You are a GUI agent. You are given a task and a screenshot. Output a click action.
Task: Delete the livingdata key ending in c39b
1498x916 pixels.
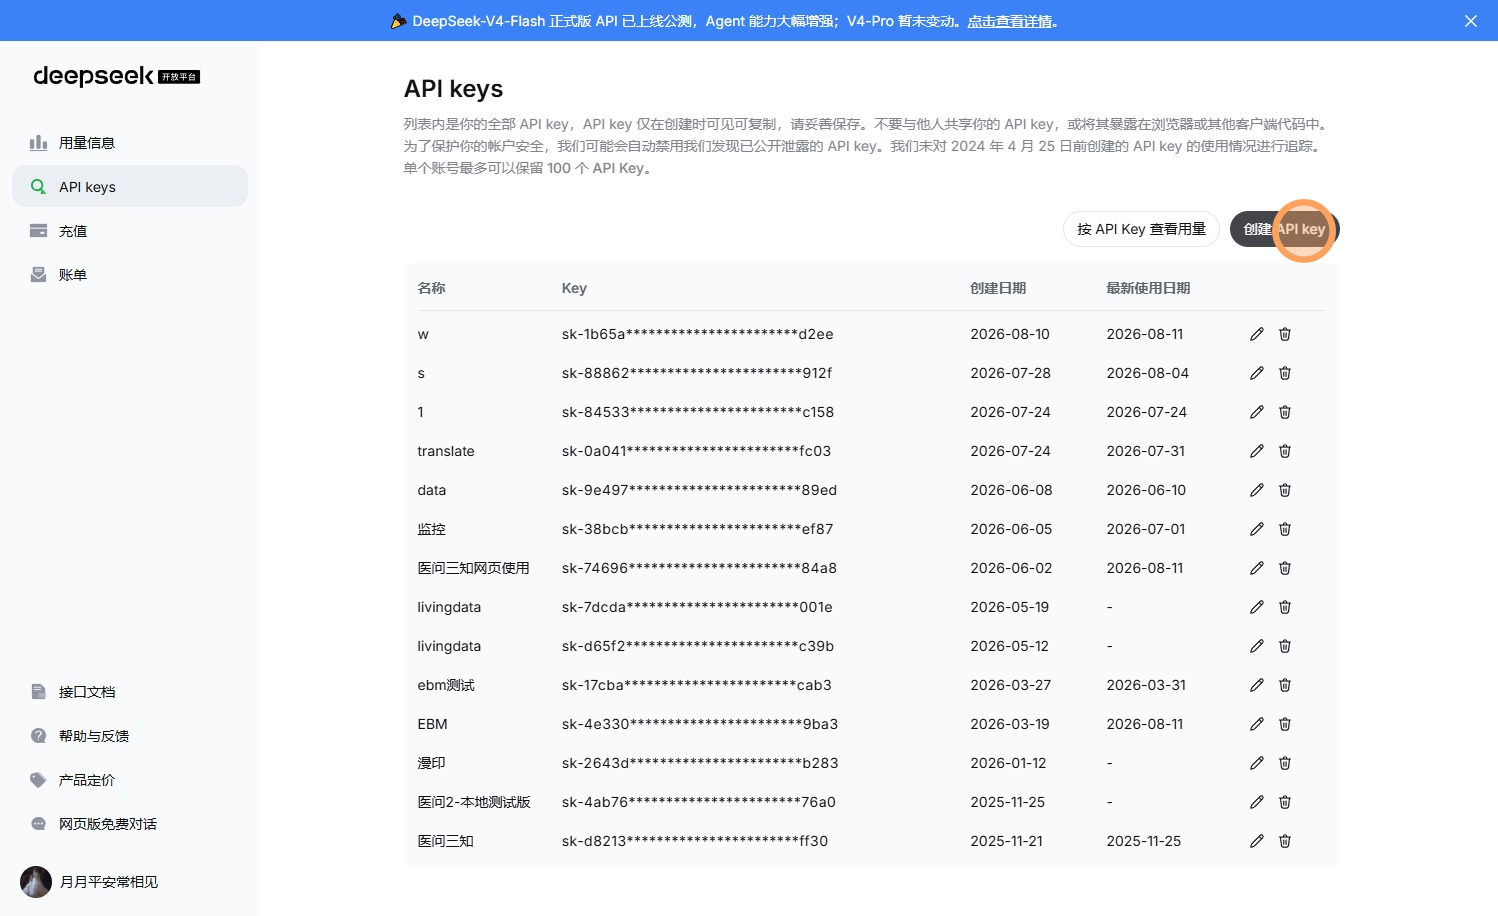(x=1285, y=646)
